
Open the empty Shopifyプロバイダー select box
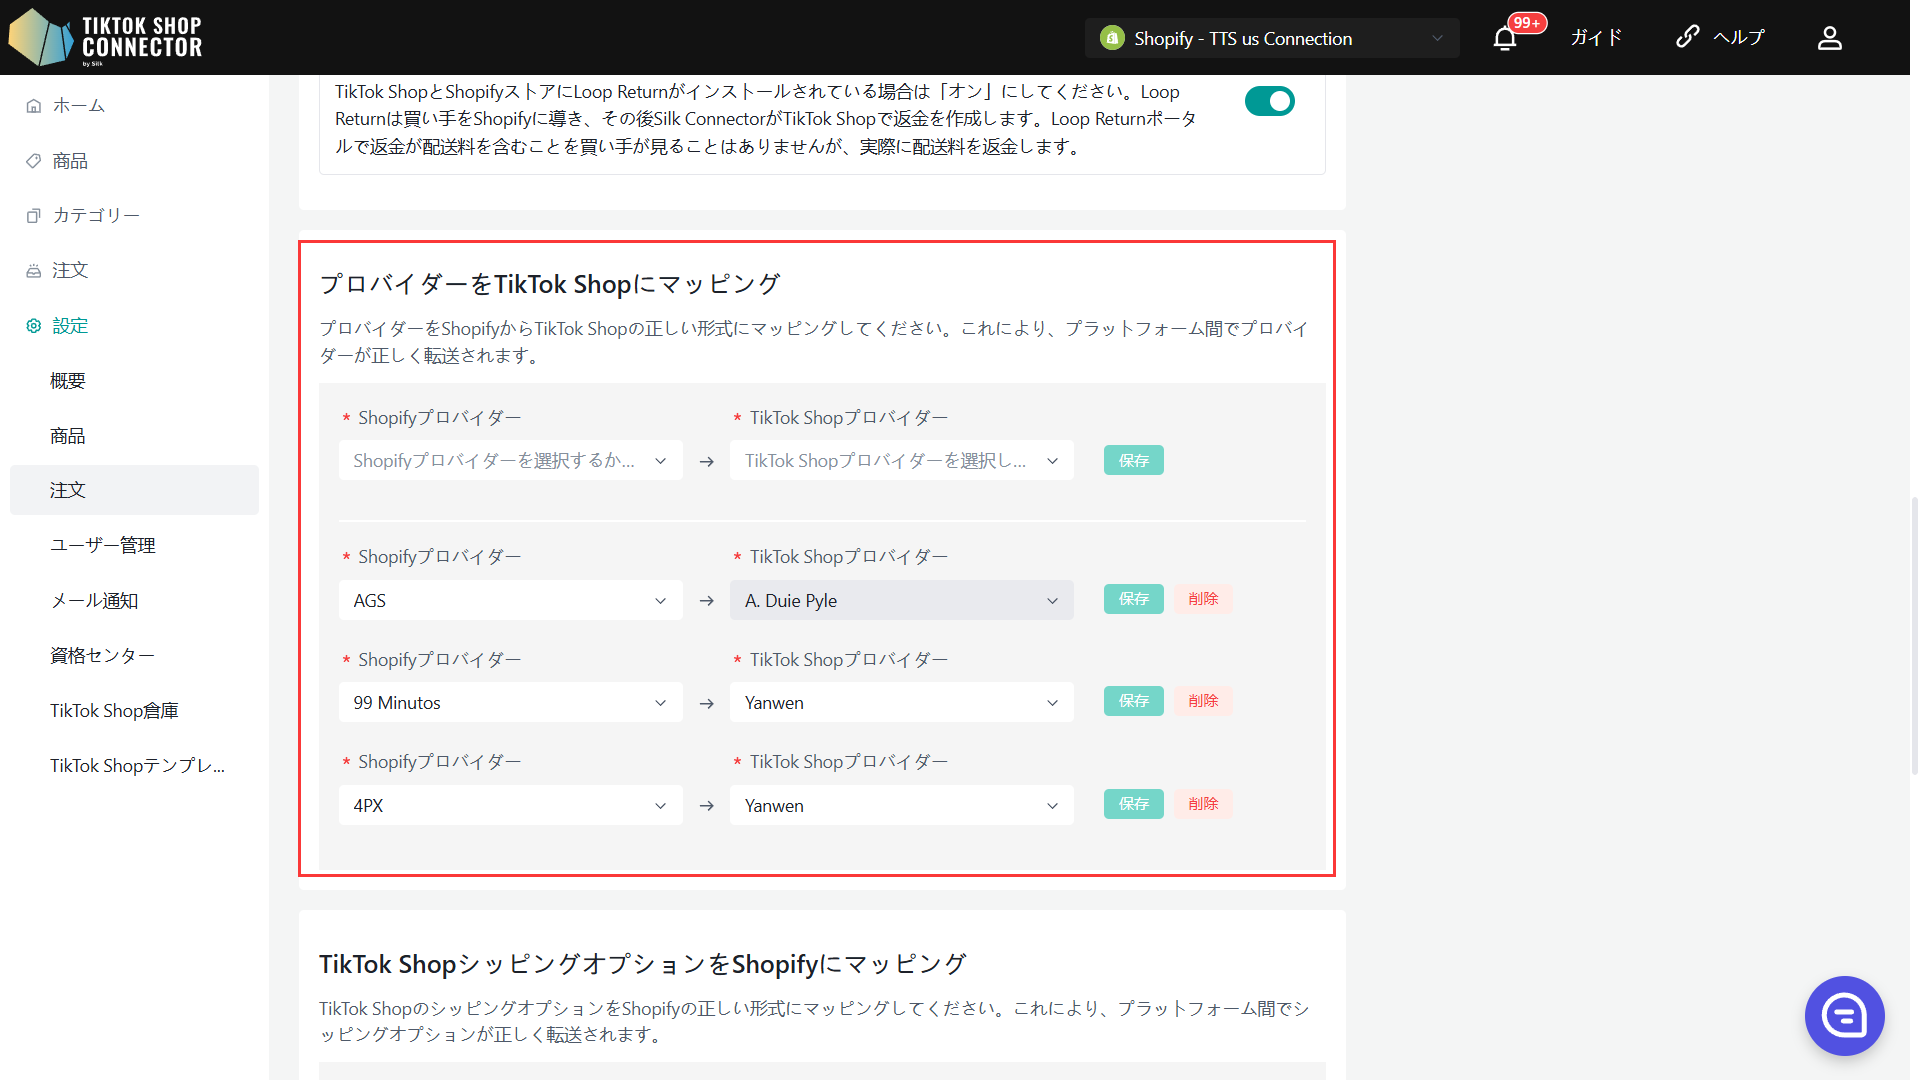(510, 460)
